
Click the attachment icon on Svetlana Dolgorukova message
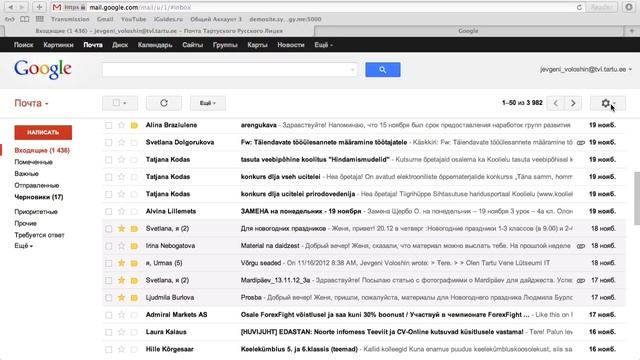click(580, 142)
